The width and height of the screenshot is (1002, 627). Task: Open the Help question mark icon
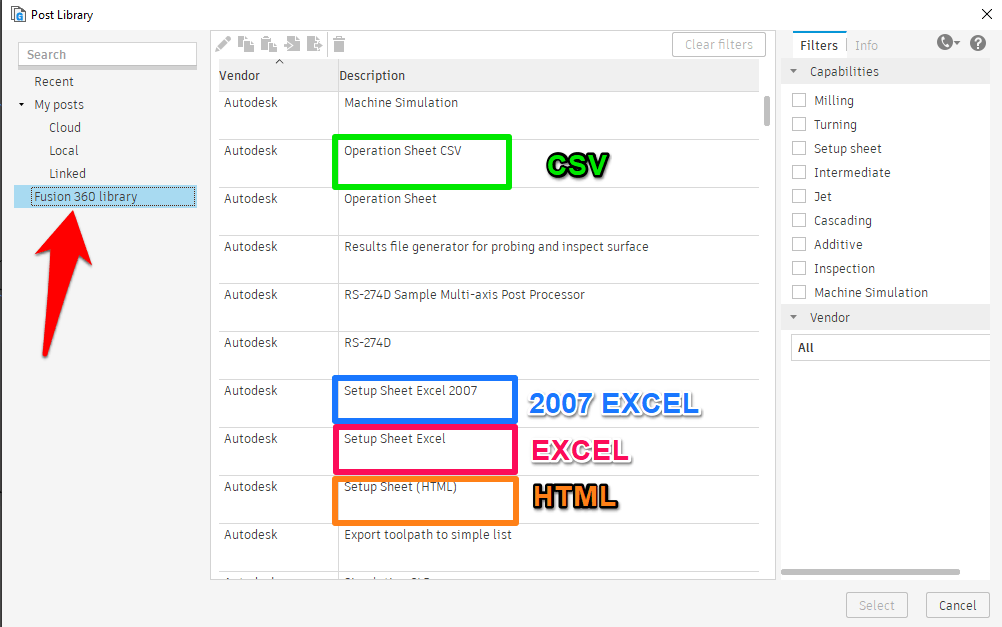pos(979,44)
